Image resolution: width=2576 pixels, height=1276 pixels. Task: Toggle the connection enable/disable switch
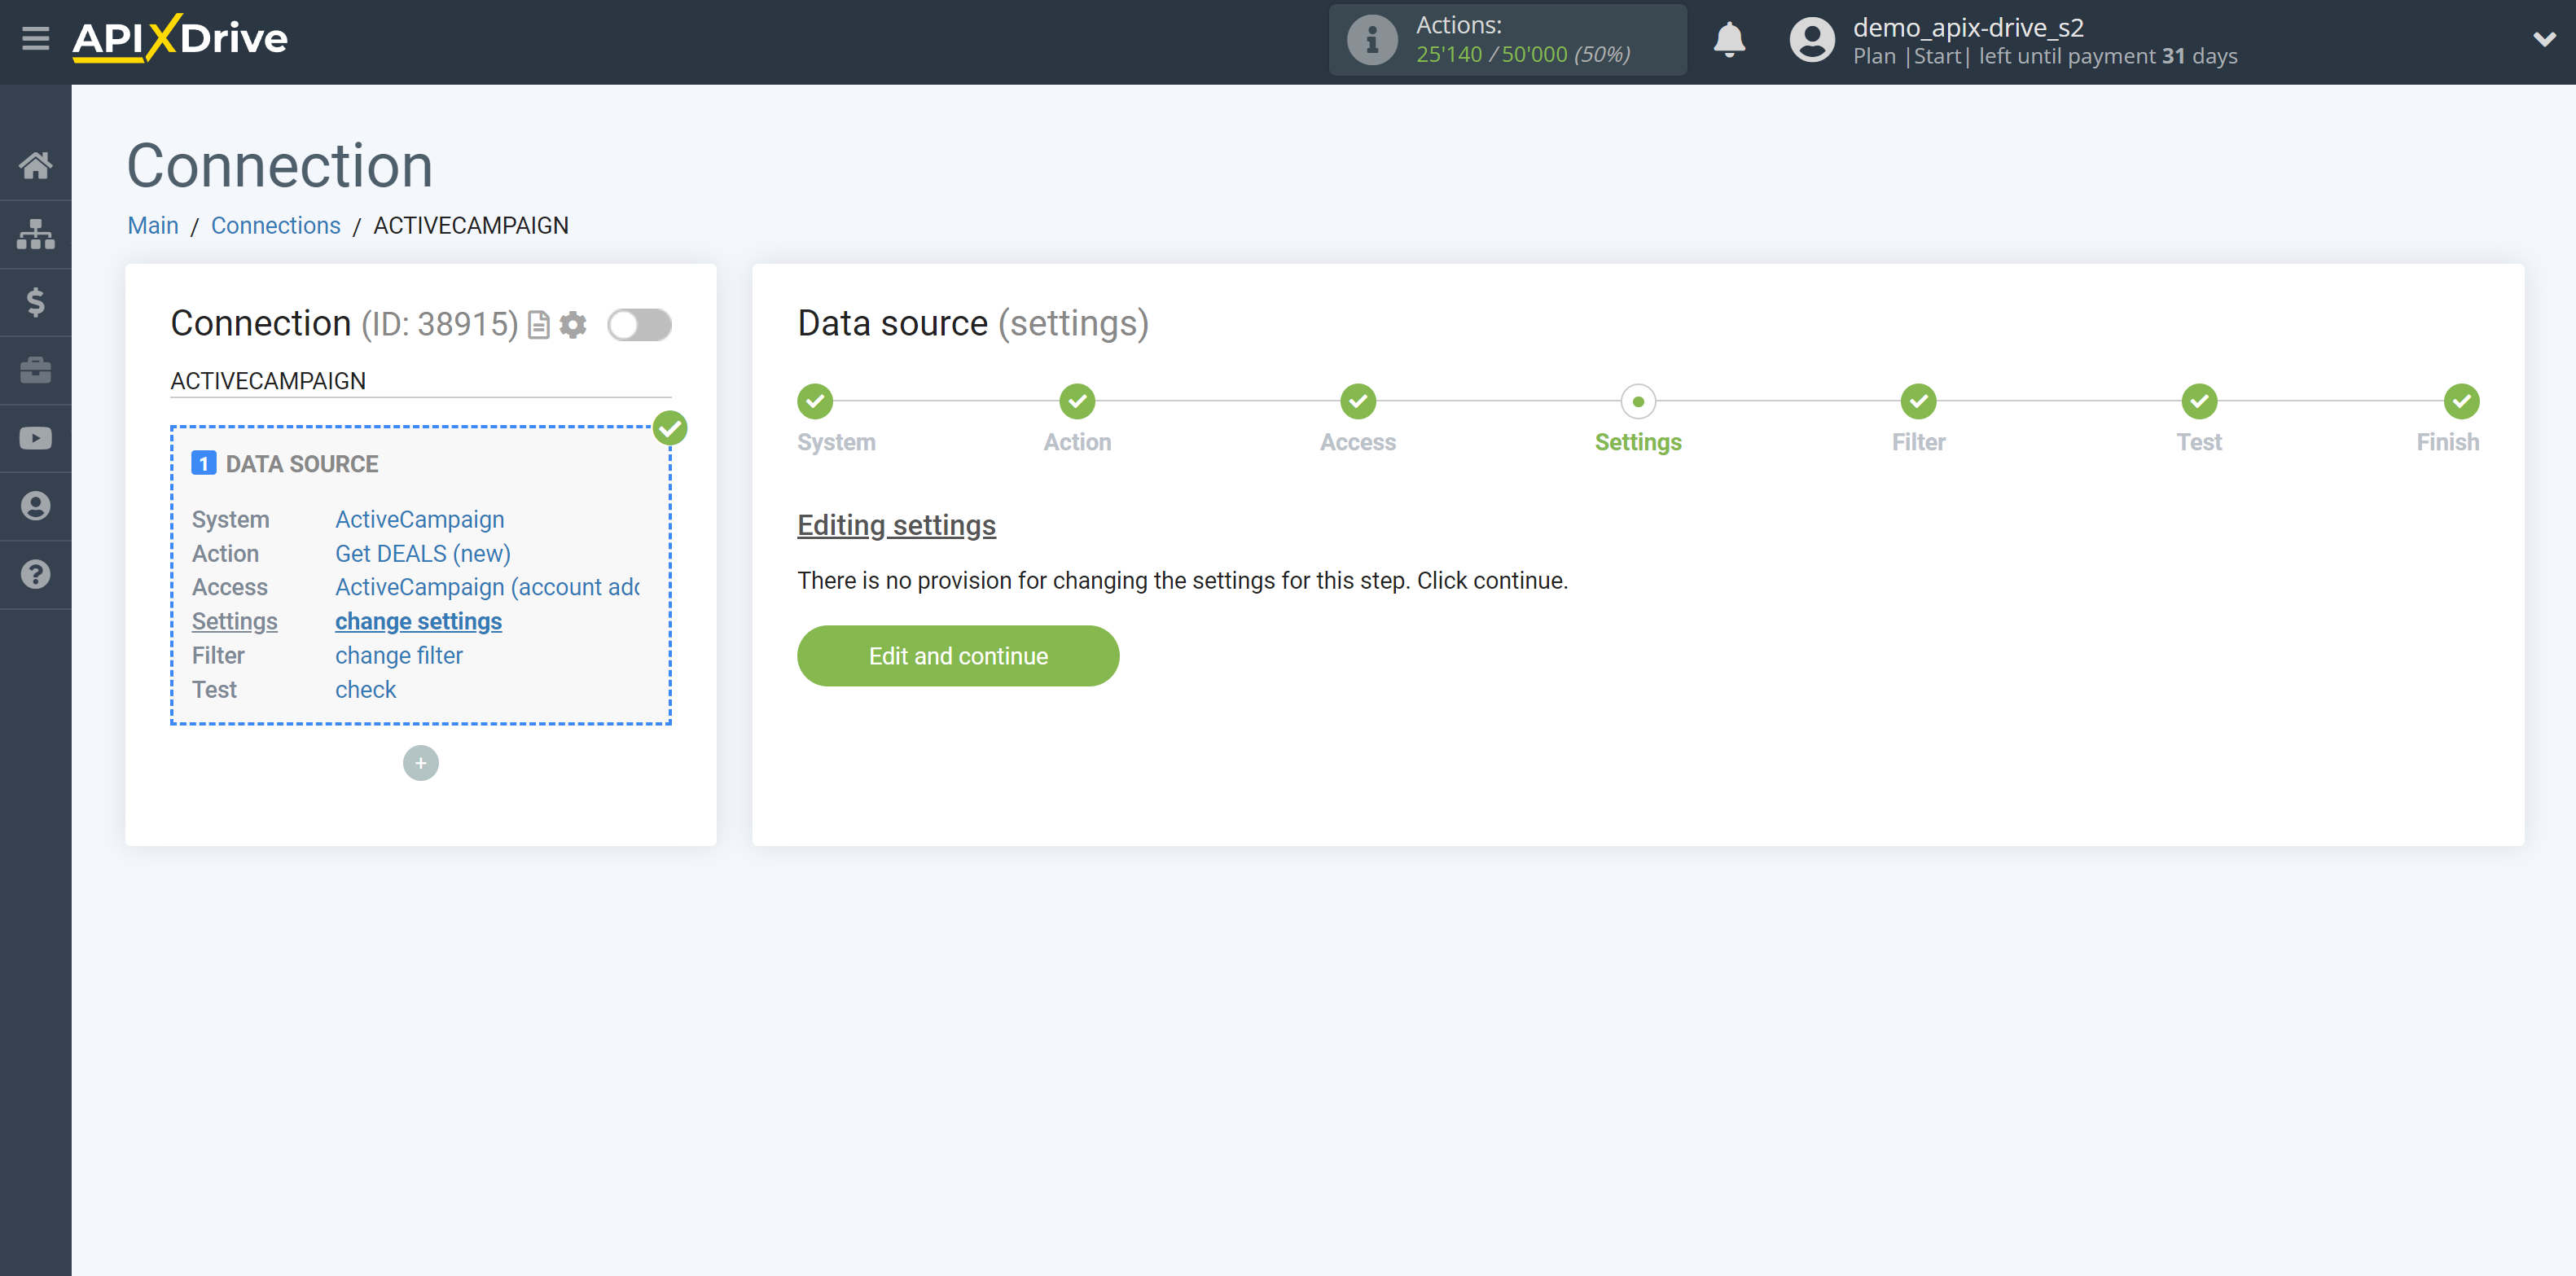pyautogui.click(x=641, y=323)
